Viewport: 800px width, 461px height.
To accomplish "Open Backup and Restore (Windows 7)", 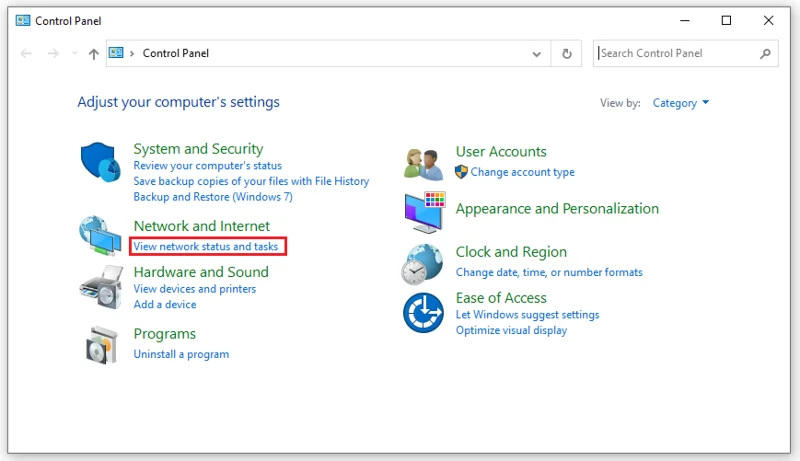I will pyautogui.click(x=213, y=197).
